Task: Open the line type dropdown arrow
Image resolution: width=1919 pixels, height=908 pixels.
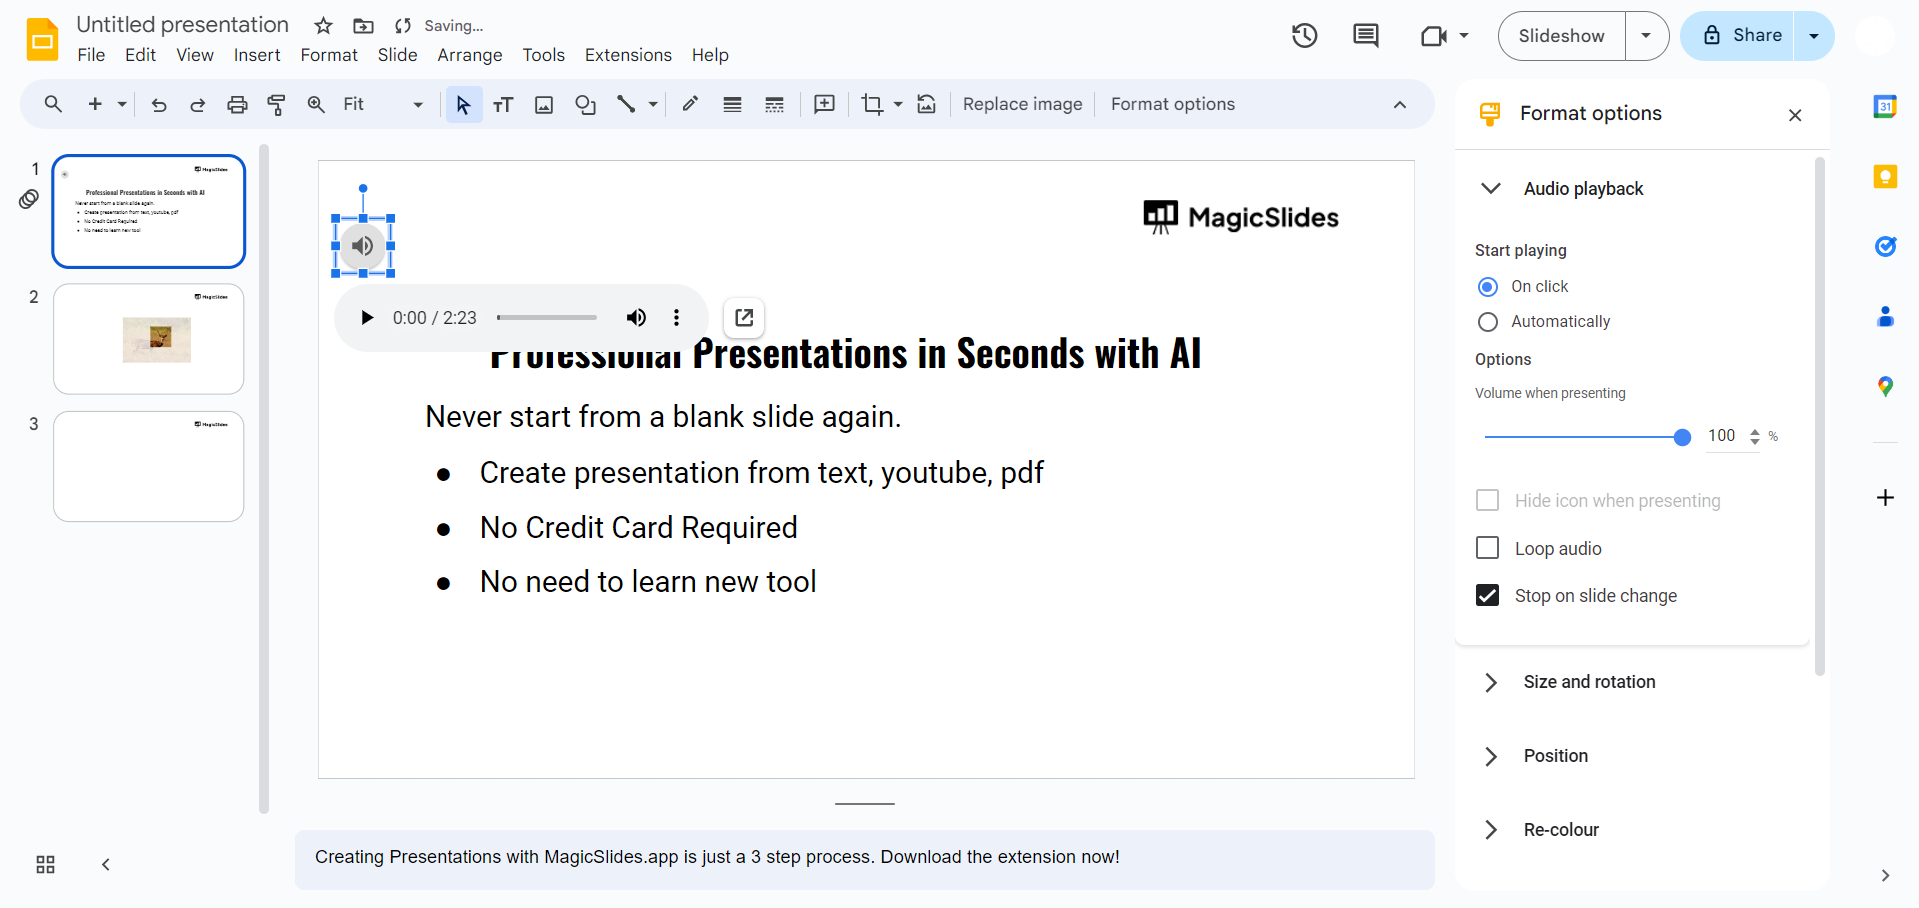Action: (653, 104)
